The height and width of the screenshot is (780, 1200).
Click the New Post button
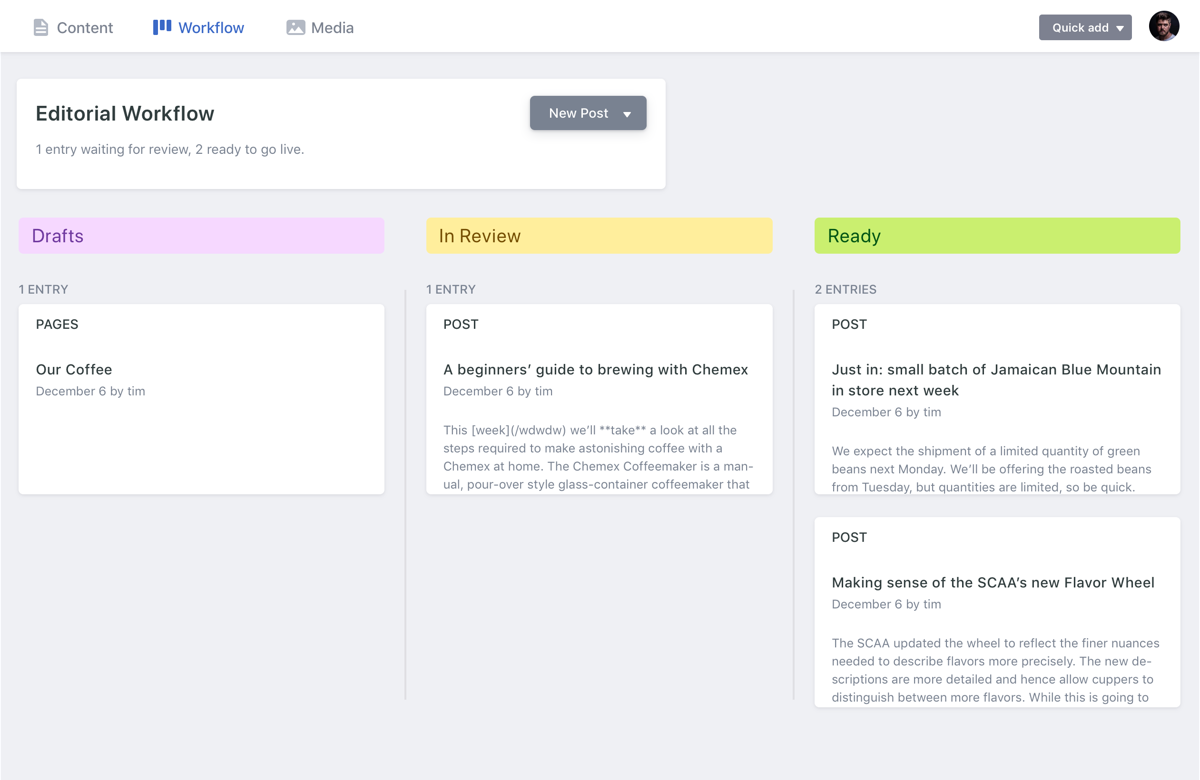580,113
